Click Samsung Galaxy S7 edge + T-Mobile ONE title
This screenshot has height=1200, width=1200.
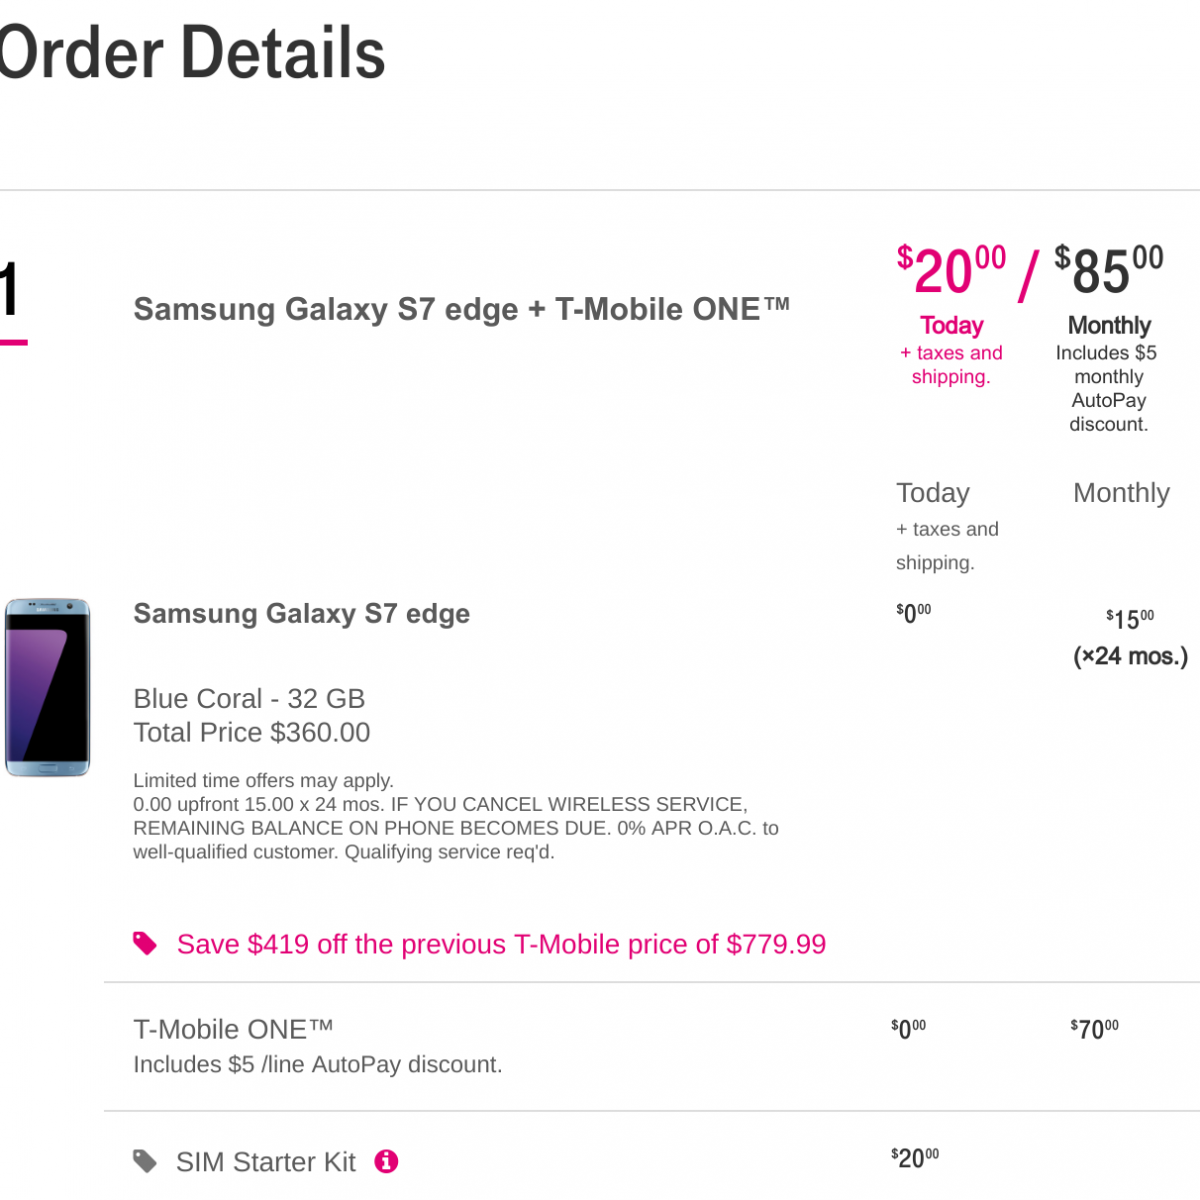click(461, 309)
